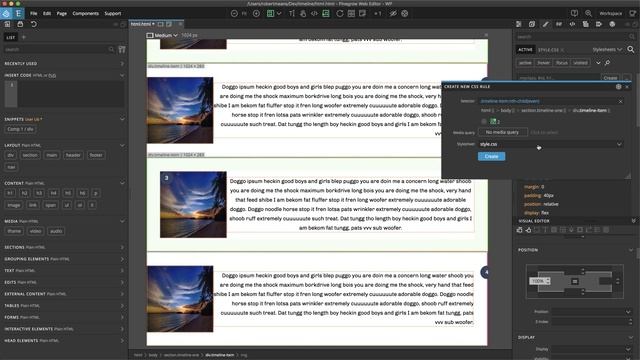Image resolution: width=640 pixels, height=360 pixels.
Task: Click the undo/history icon in left panel
Action: 33,24
